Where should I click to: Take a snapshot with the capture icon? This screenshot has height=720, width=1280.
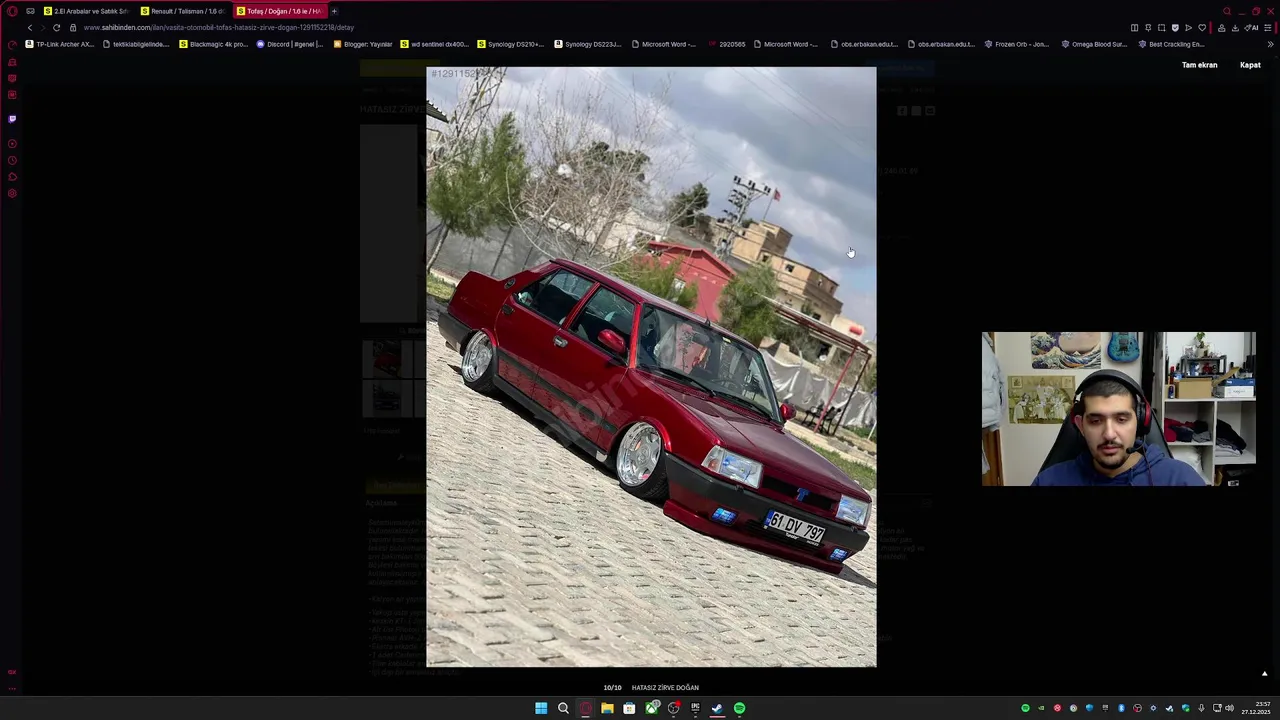1161,27
